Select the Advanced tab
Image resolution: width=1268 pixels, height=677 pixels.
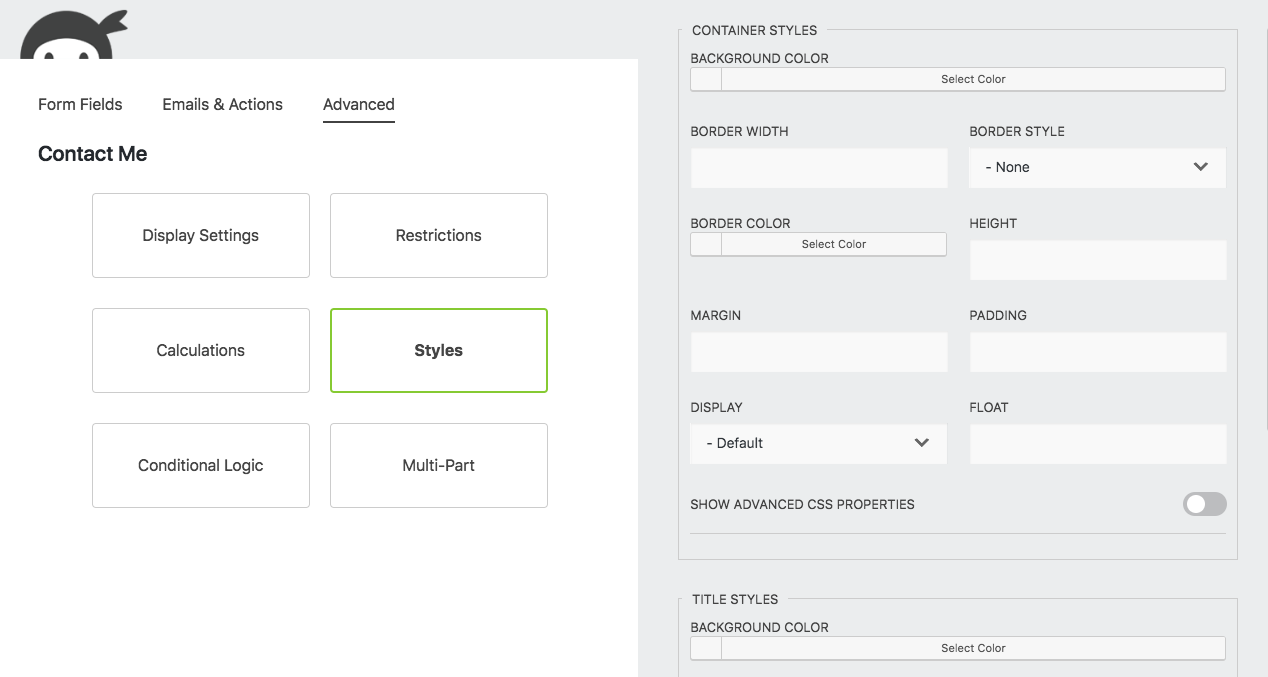pos(358,104)
